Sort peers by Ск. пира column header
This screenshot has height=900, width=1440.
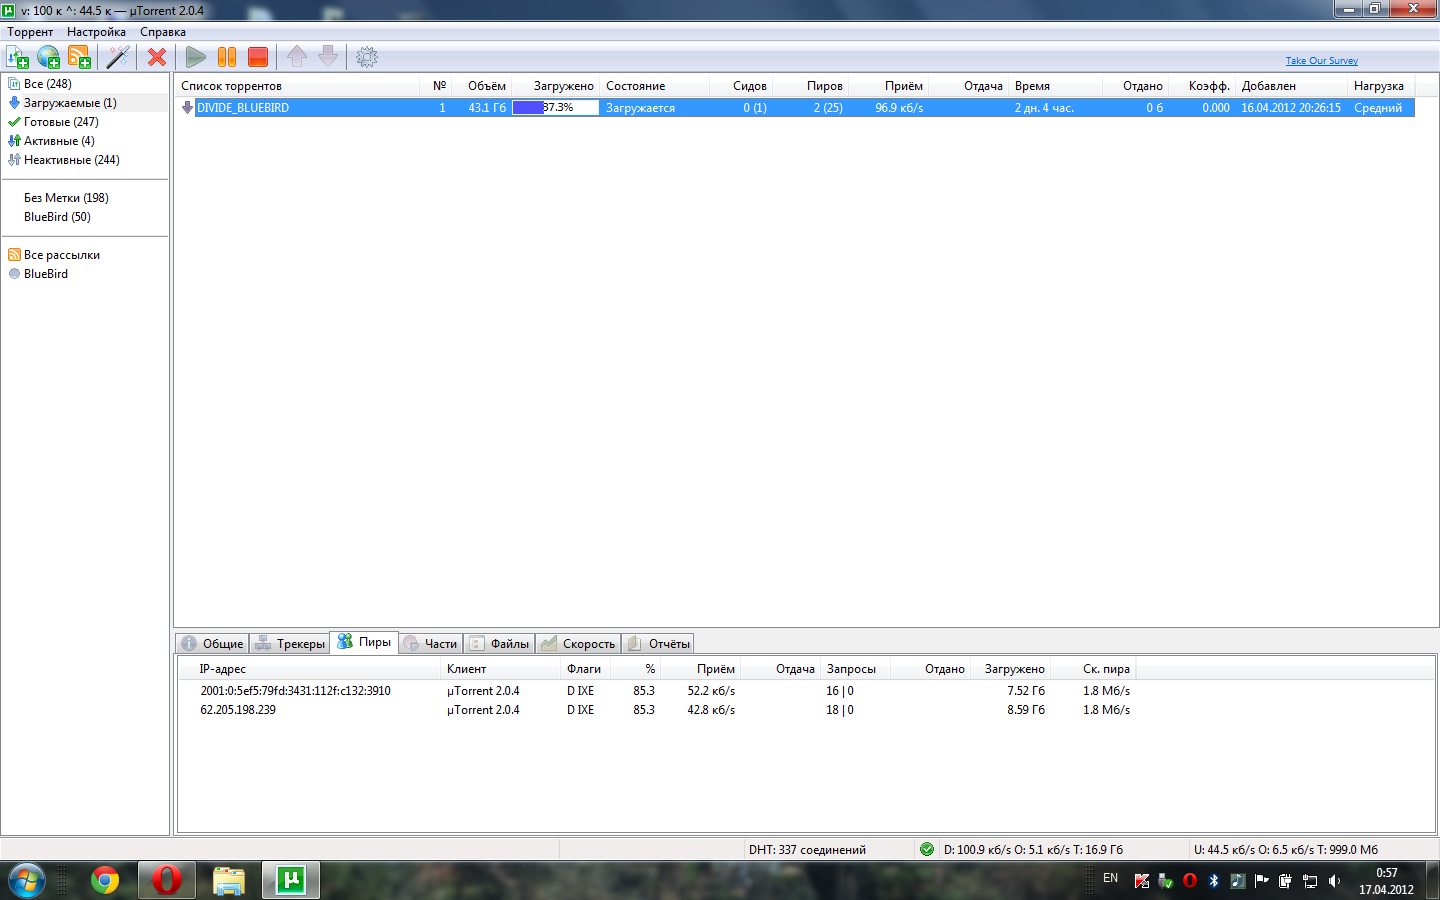[x=1093, y=669]
